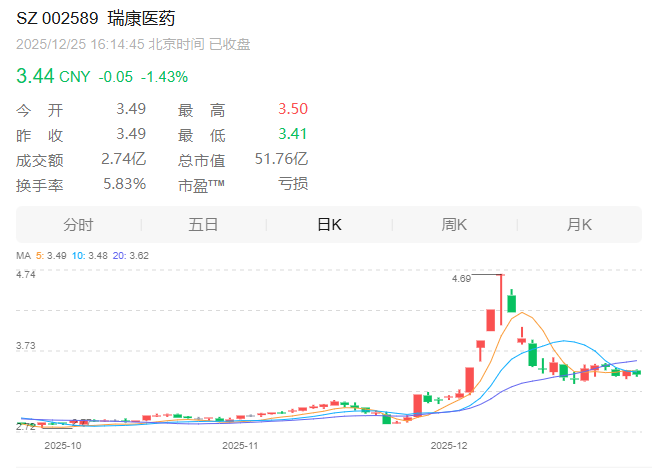
Task: Select the 日K daily candlestick tab
Action: pos(329,224)
